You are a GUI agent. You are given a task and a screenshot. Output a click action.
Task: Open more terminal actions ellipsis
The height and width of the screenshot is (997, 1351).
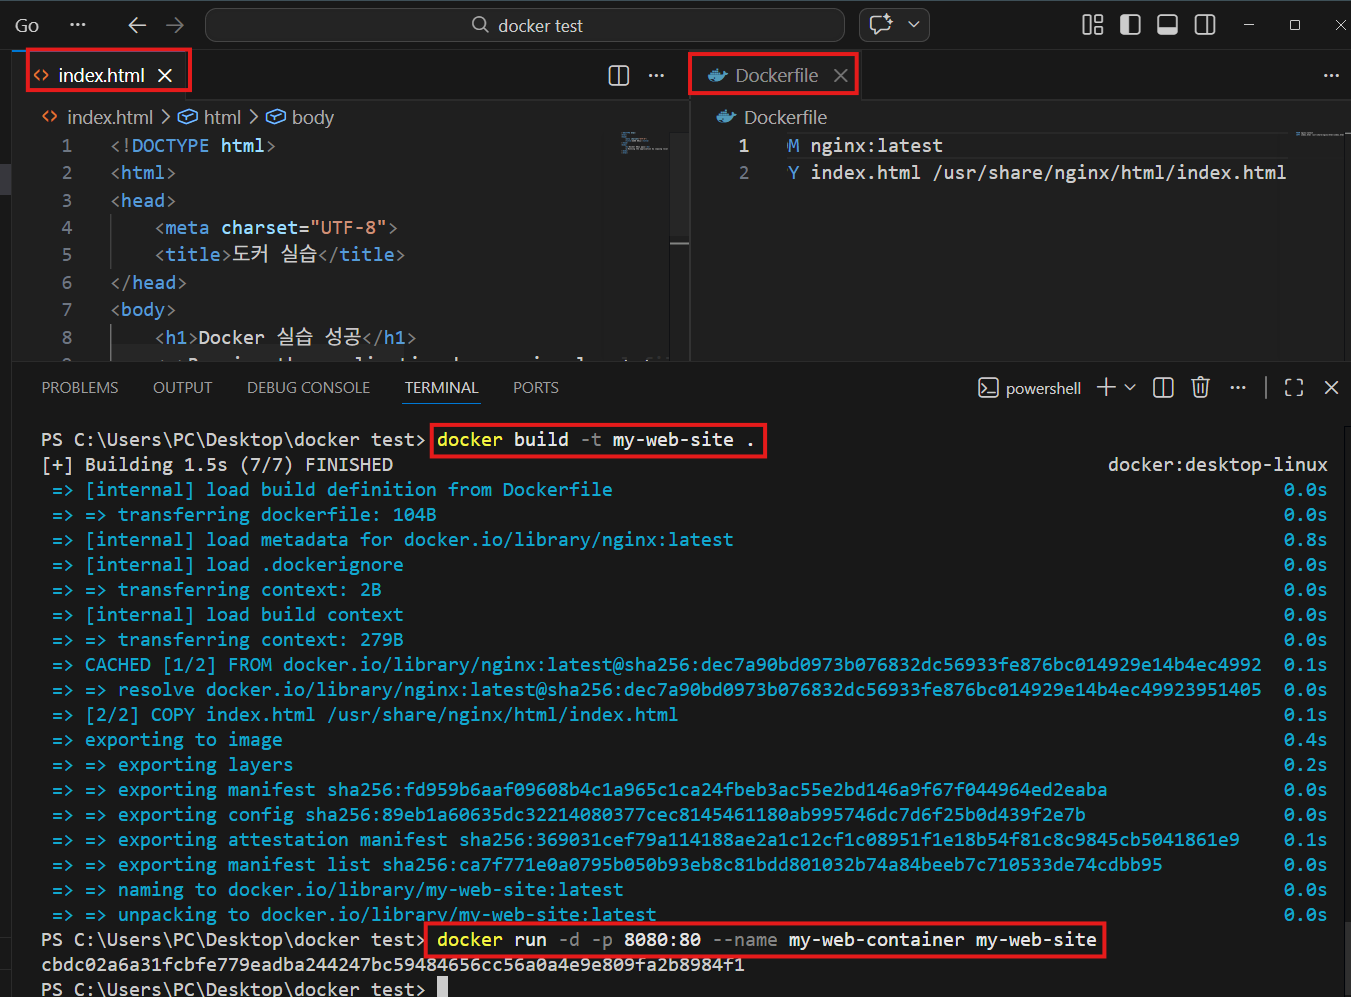point(1238,387)
